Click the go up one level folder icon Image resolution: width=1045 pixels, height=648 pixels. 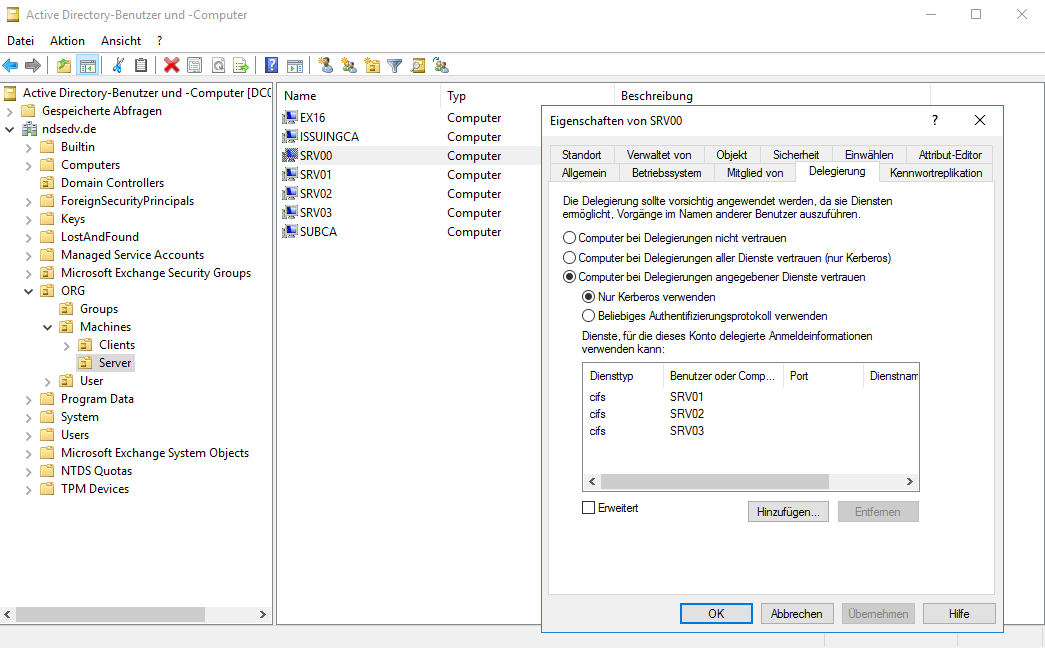tap(64, 65)
